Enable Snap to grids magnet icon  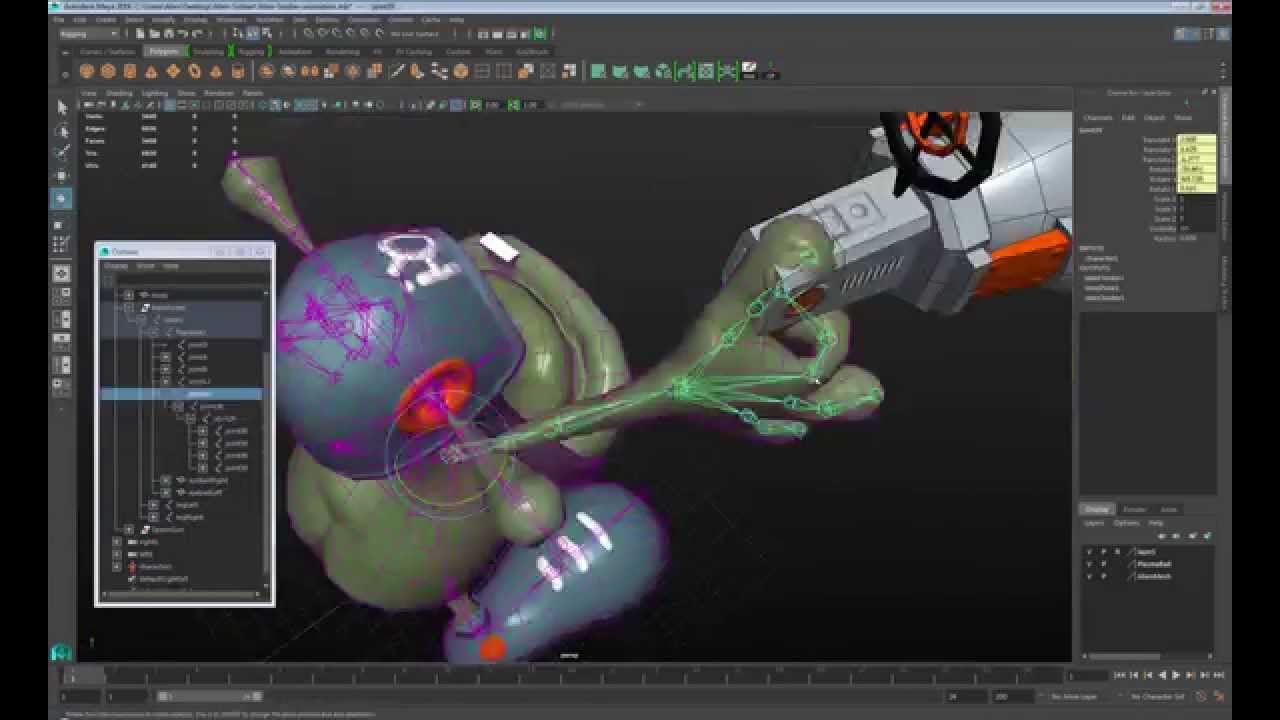click(309, 34)
